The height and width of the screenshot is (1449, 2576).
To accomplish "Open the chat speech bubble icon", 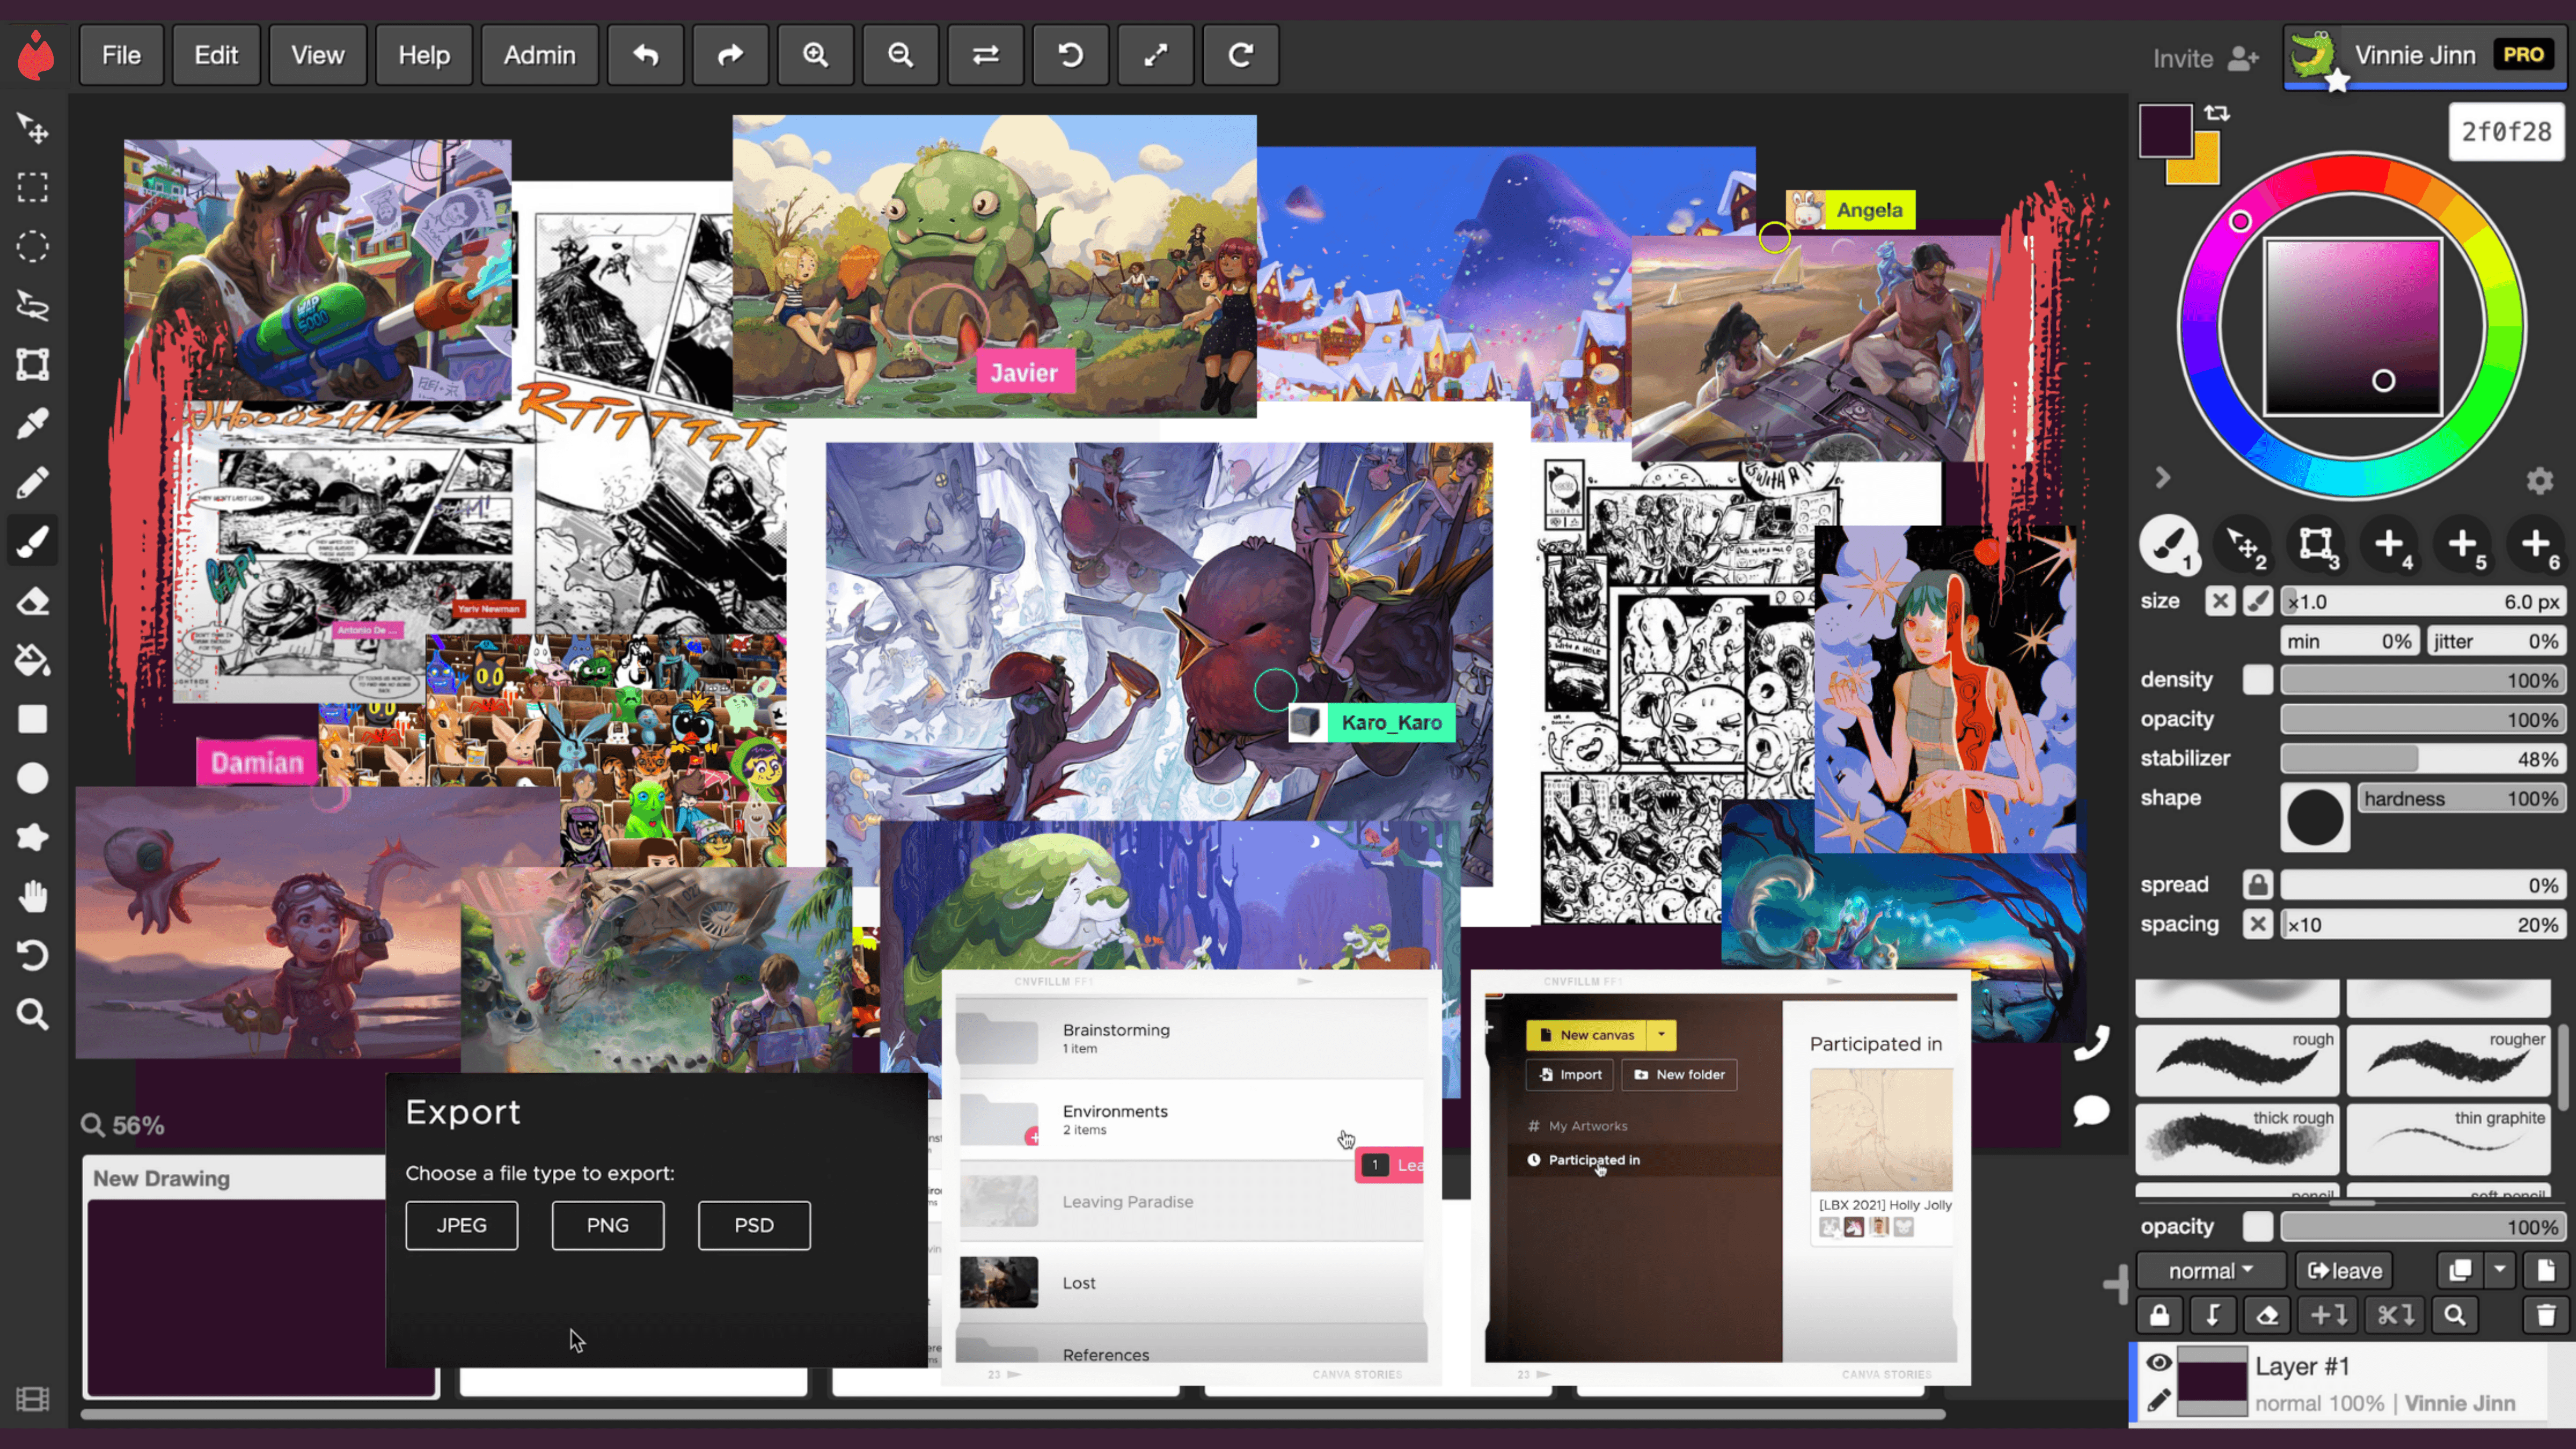I will point(2091,1111).
